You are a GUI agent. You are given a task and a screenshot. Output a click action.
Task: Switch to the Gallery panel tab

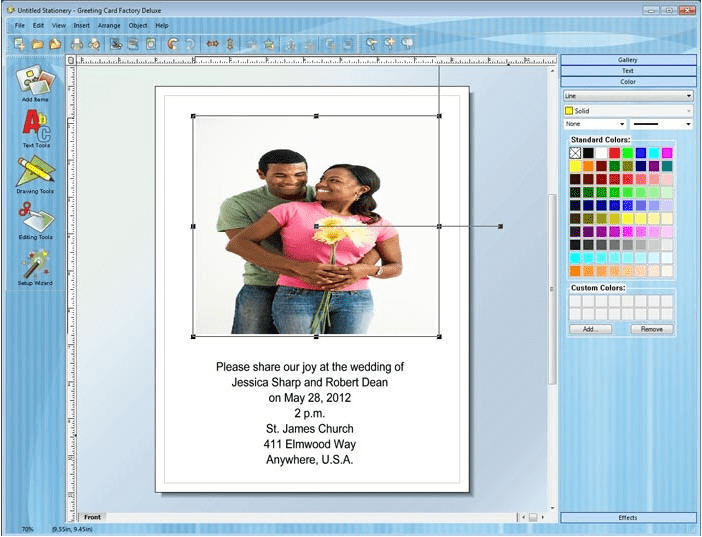tap(628, 60)
